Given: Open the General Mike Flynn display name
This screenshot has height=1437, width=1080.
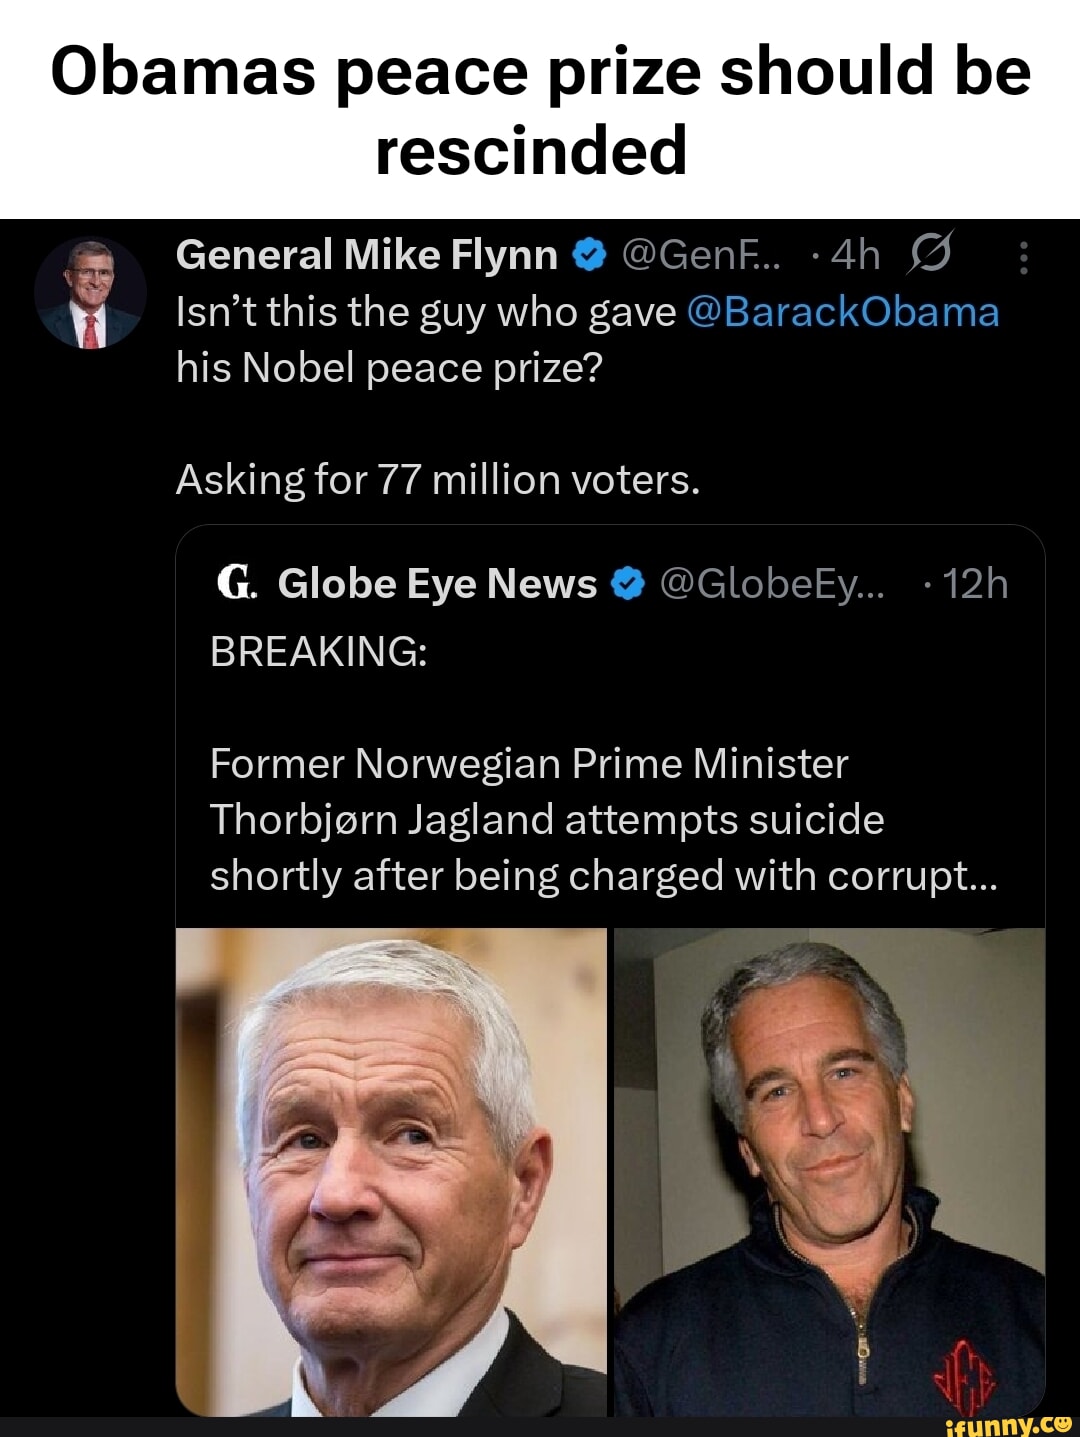Looking at the screenshot, I should point(366,256).
